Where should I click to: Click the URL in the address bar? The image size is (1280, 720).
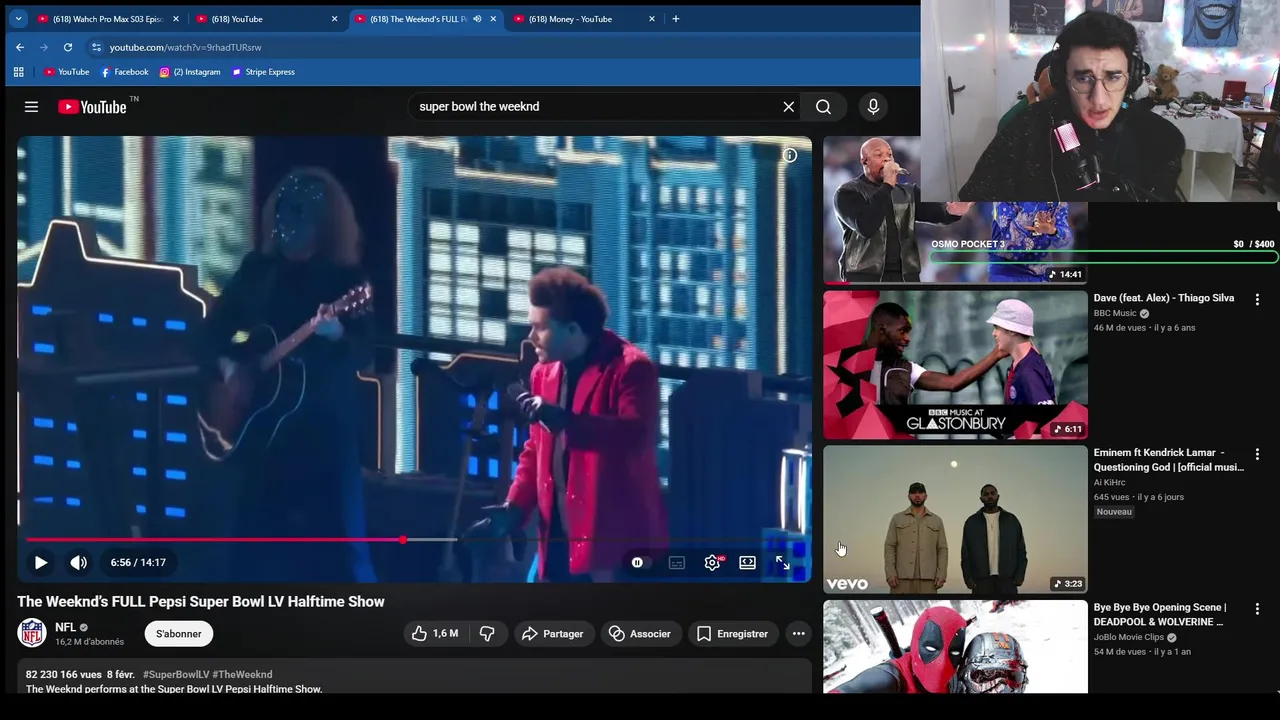185,47
